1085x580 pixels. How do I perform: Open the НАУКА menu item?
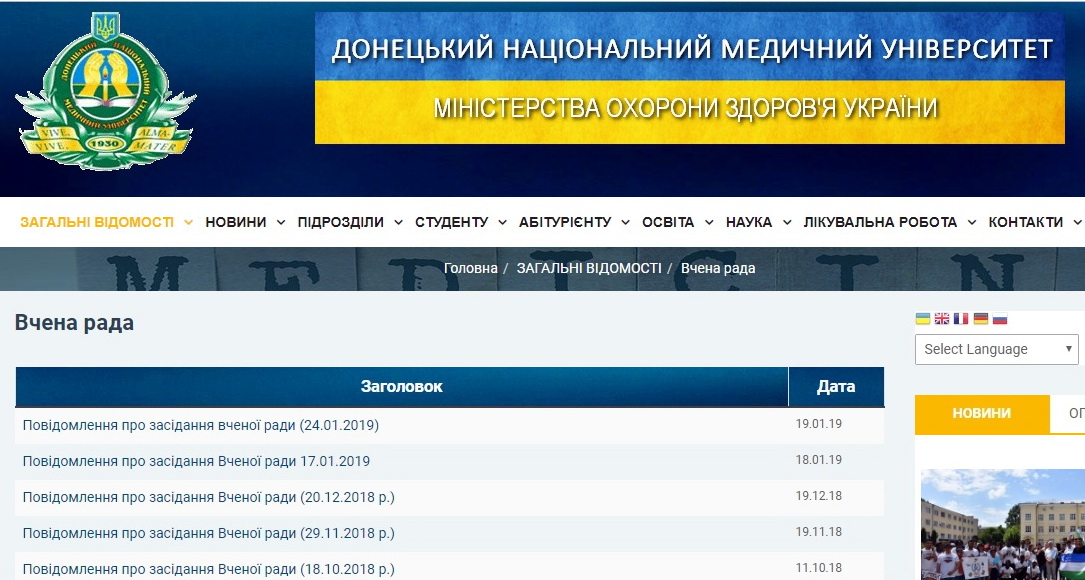coord(749,222)
